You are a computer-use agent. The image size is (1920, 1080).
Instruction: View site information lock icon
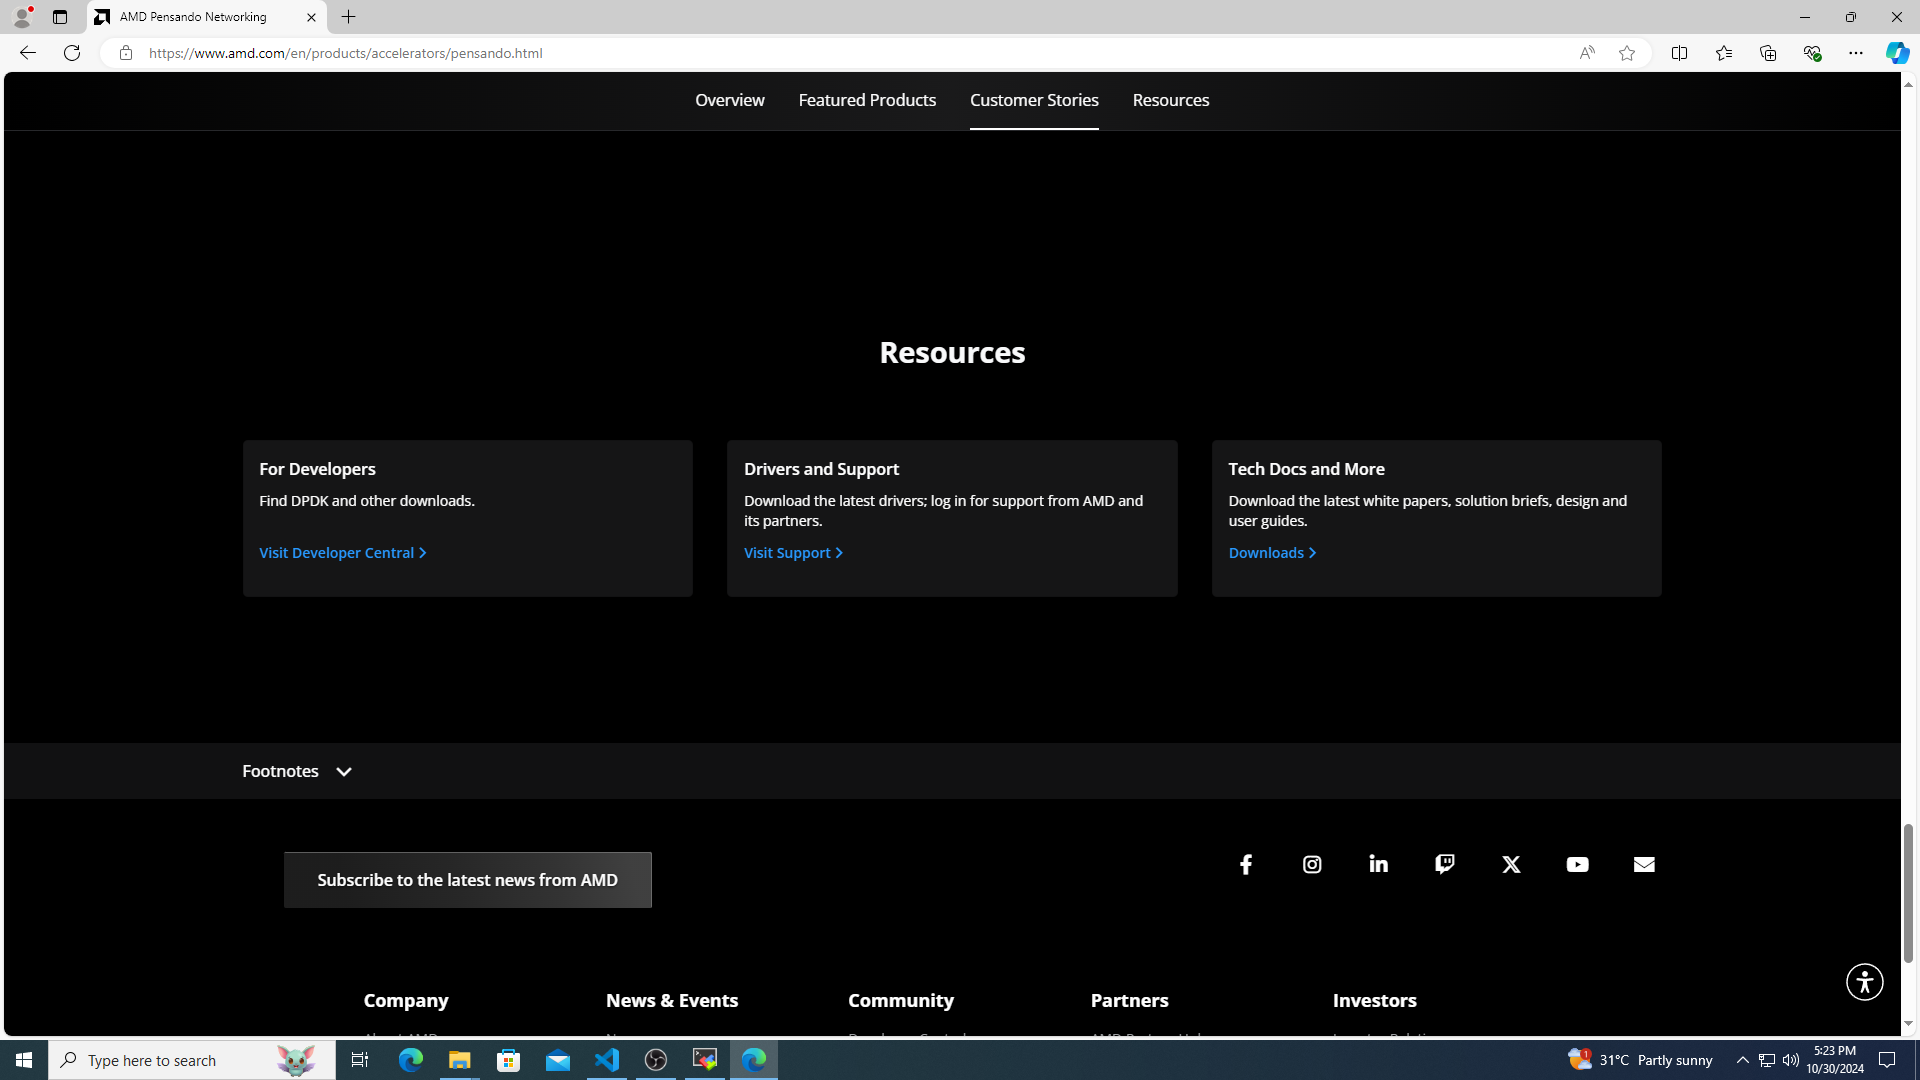click(x=125, y=53)
